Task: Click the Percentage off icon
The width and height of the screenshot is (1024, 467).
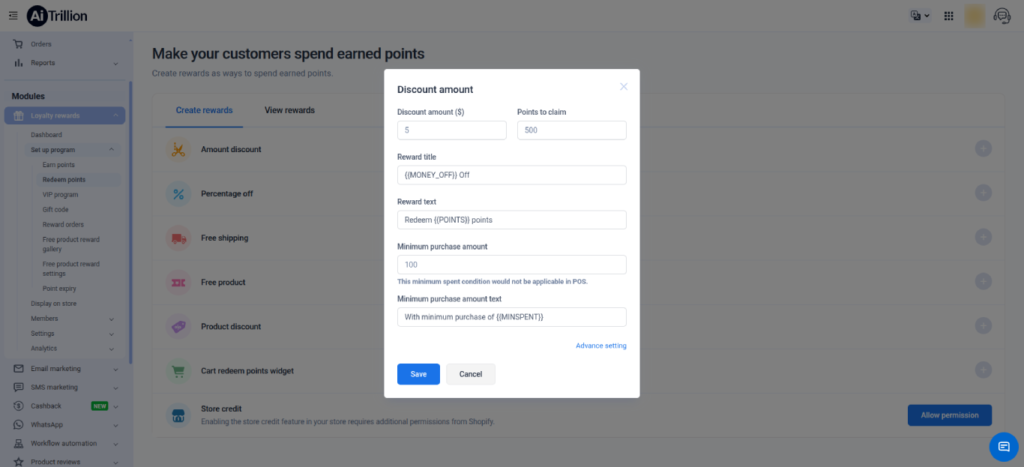Action: (178, 193)
